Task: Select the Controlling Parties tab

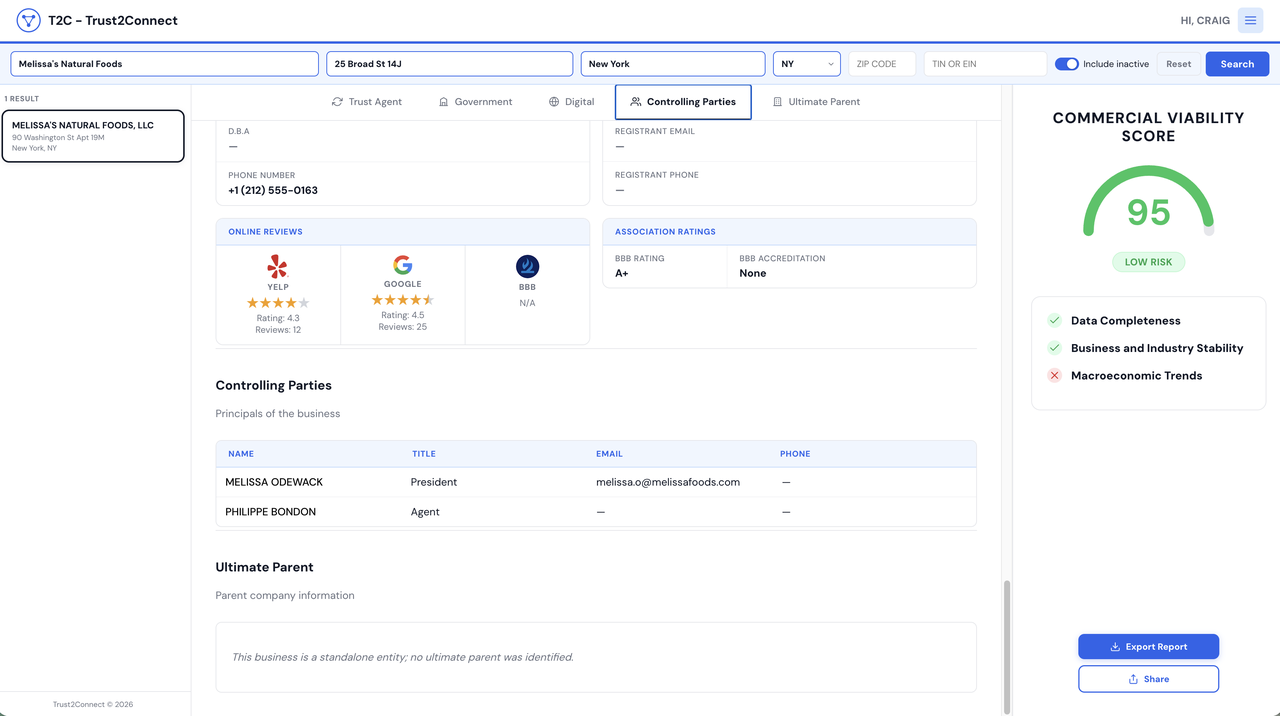Action: point(683,102)
